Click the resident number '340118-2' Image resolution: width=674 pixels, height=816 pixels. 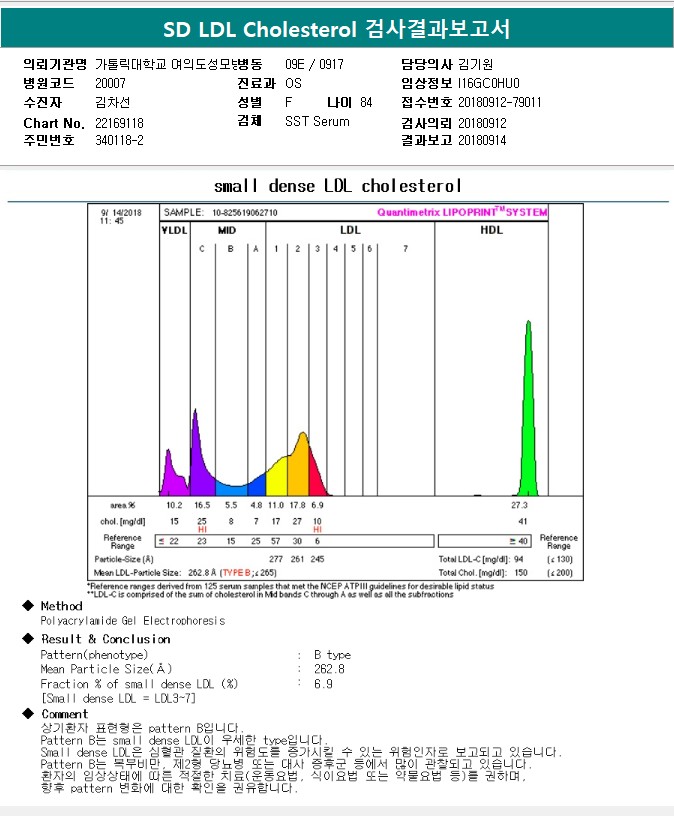119,140
